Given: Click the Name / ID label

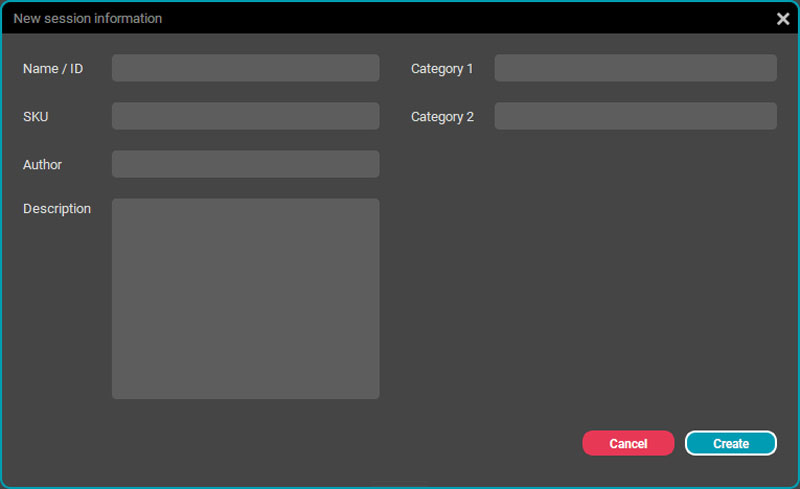Looking at the screenshot, I should [53, 68].
